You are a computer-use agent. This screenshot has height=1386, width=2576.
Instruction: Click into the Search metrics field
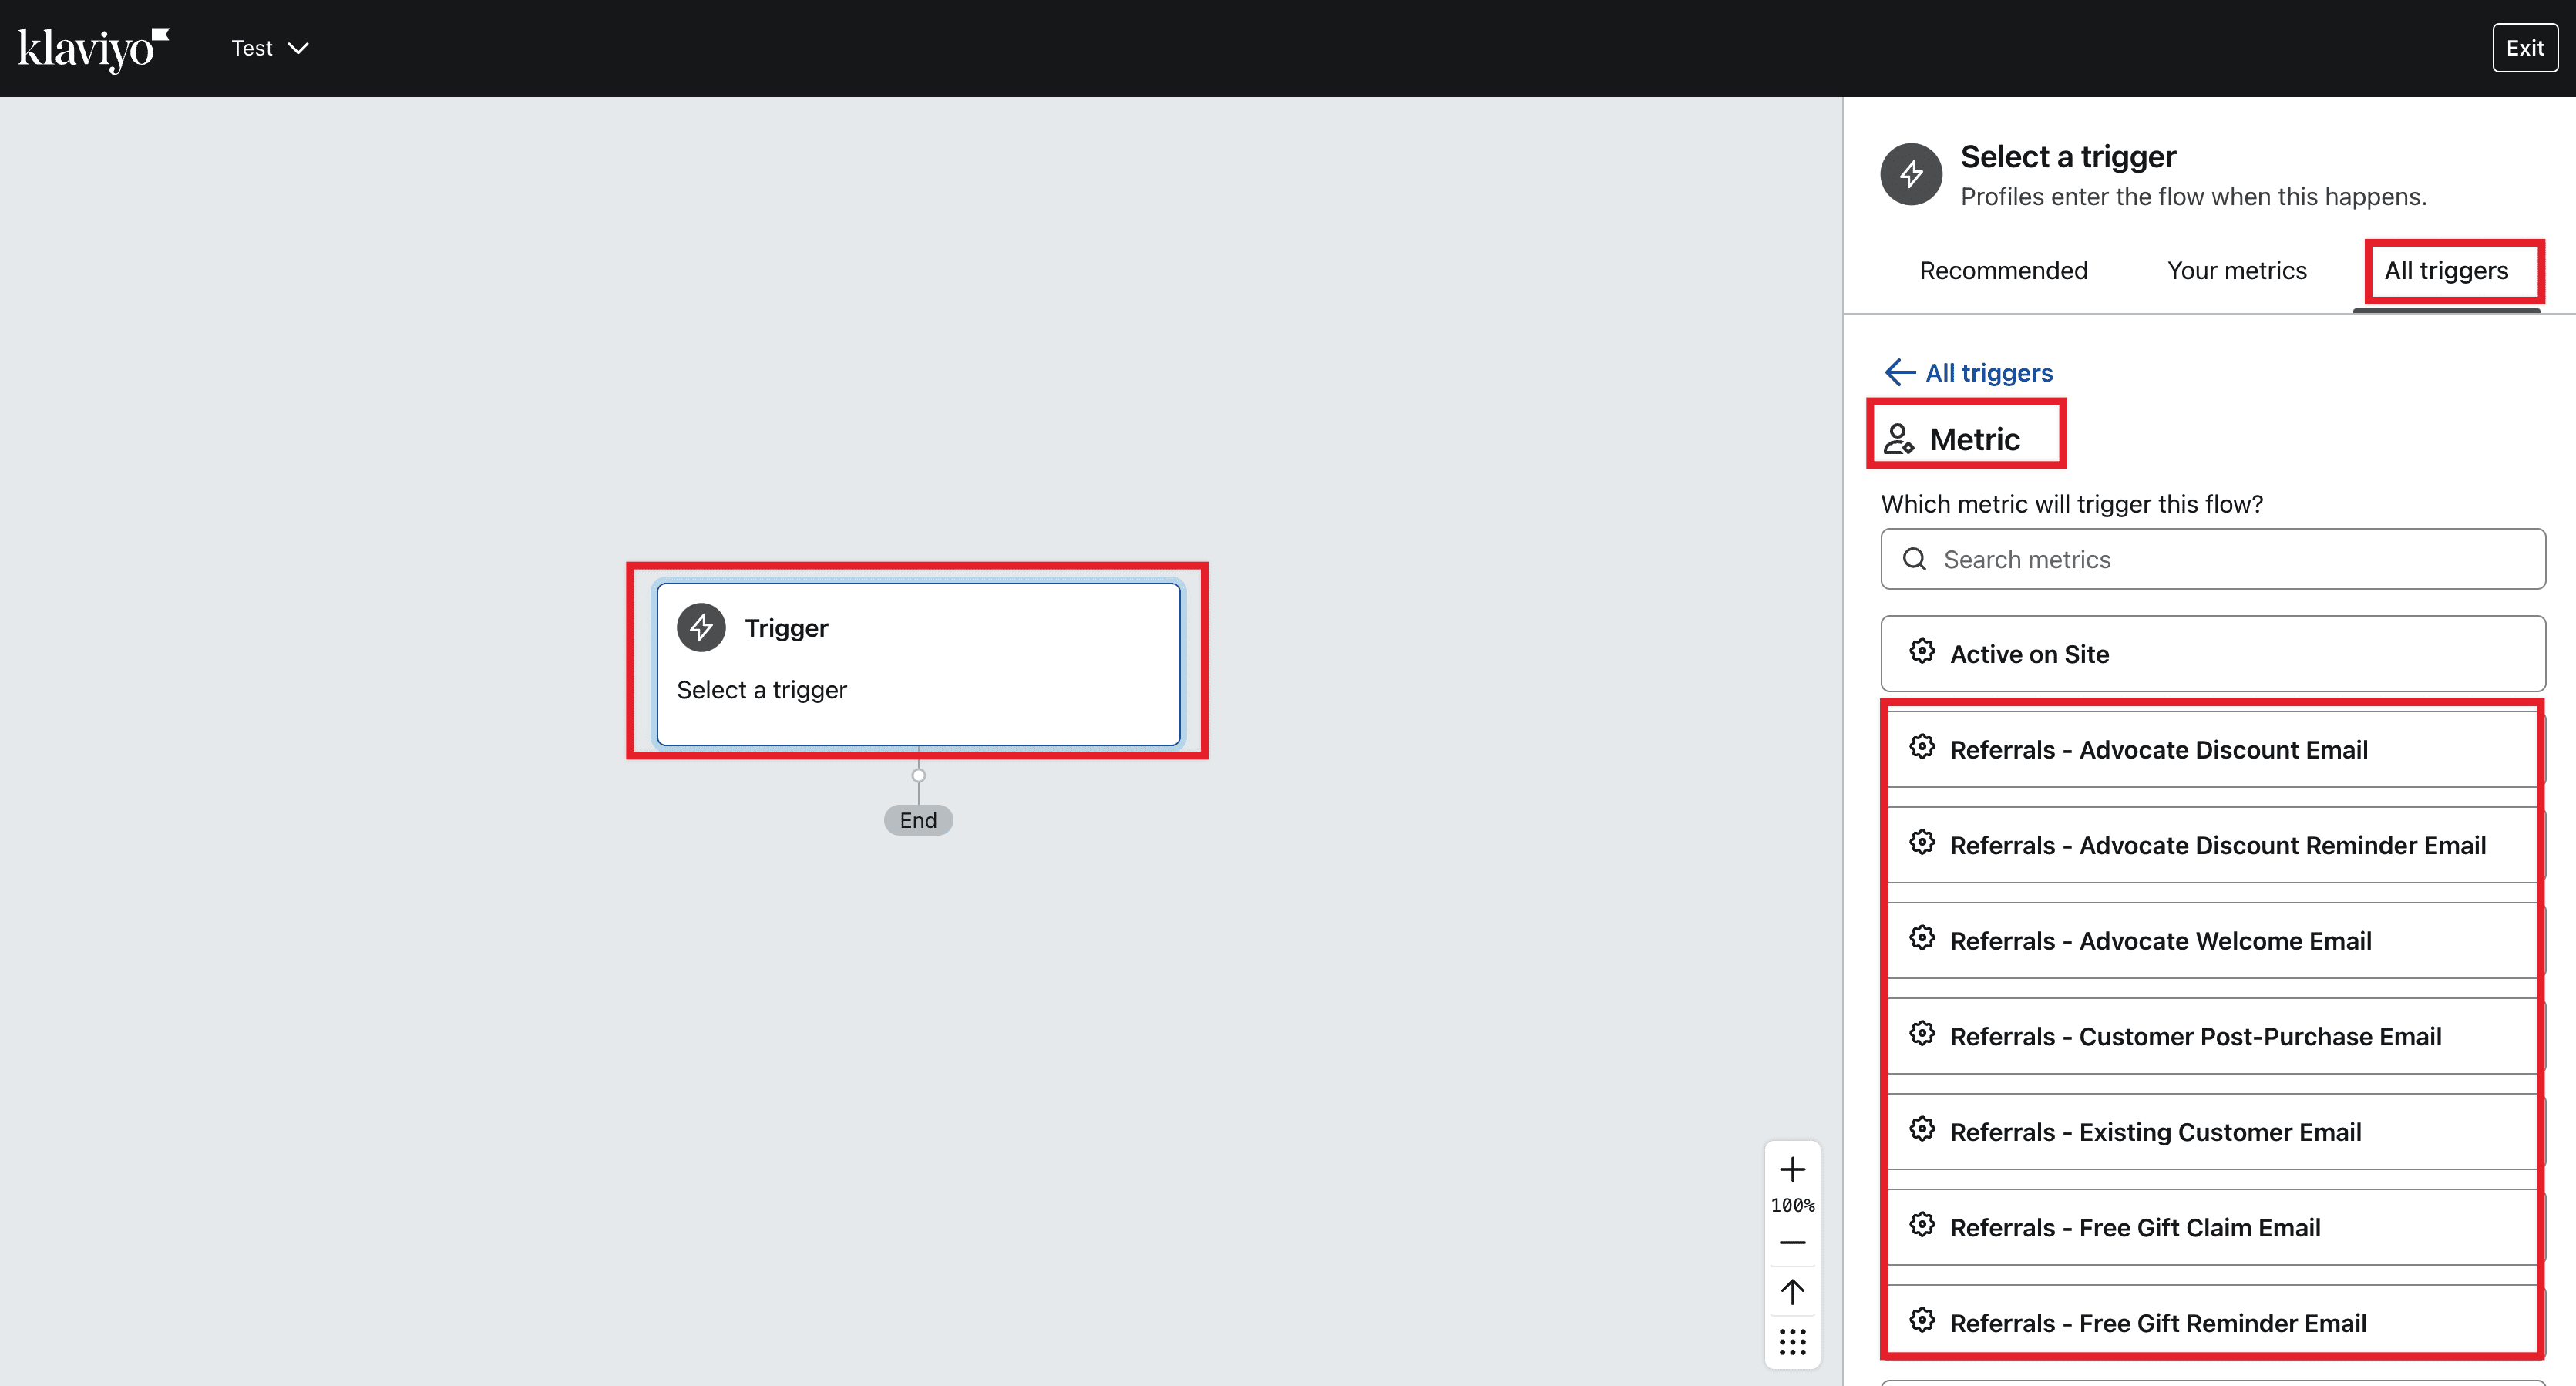coord(2230,559)
